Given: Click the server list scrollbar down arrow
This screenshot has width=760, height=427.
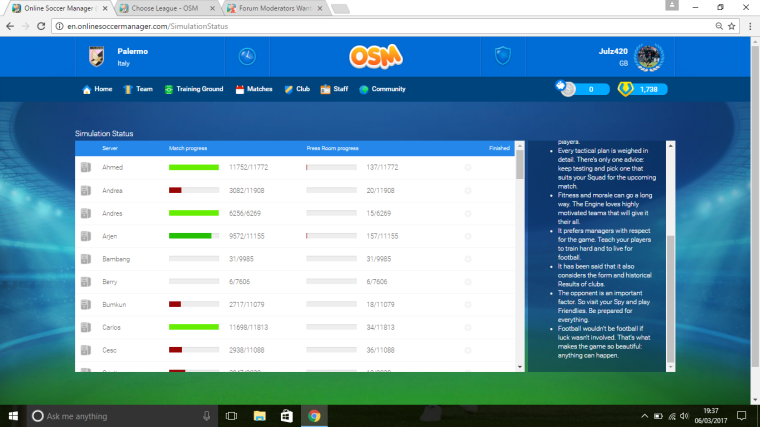Looking at the screenshot, I should pyautogui.click(x=520, y=367).
